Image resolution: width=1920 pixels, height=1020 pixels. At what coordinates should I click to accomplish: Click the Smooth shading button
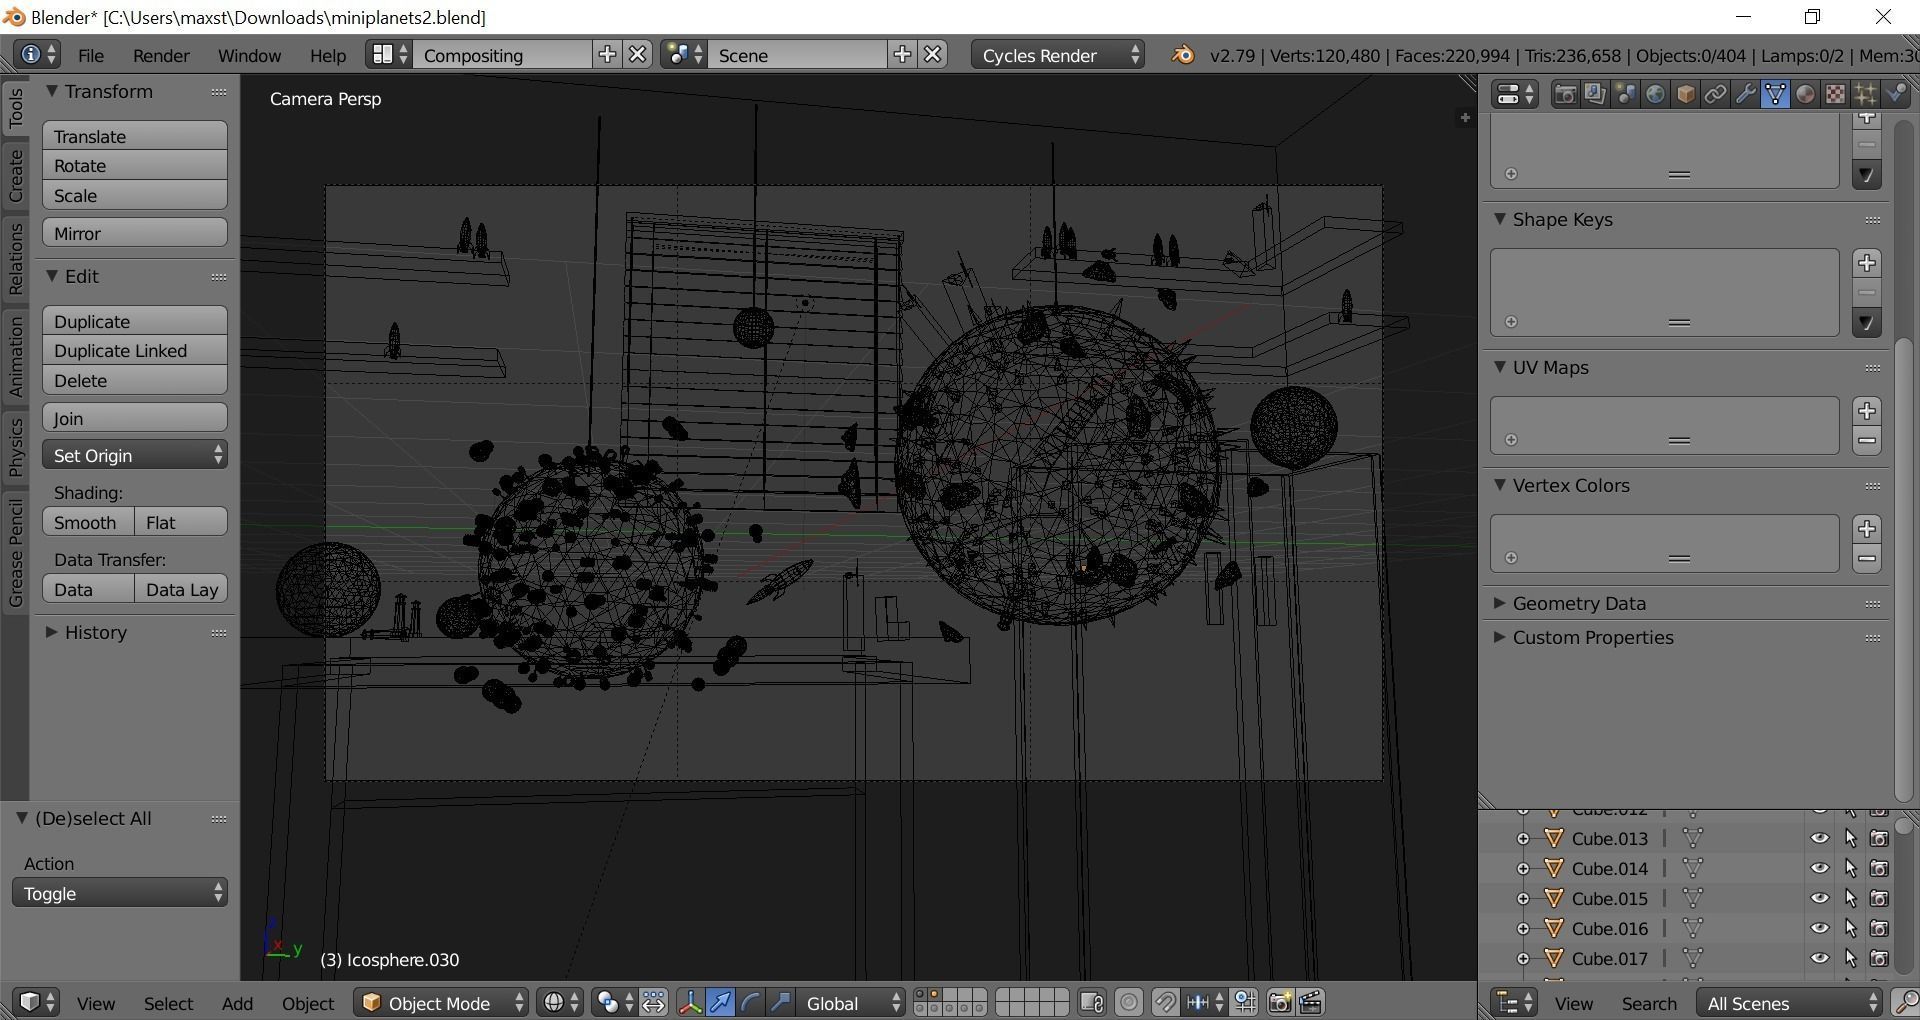(x=88, y=522)
